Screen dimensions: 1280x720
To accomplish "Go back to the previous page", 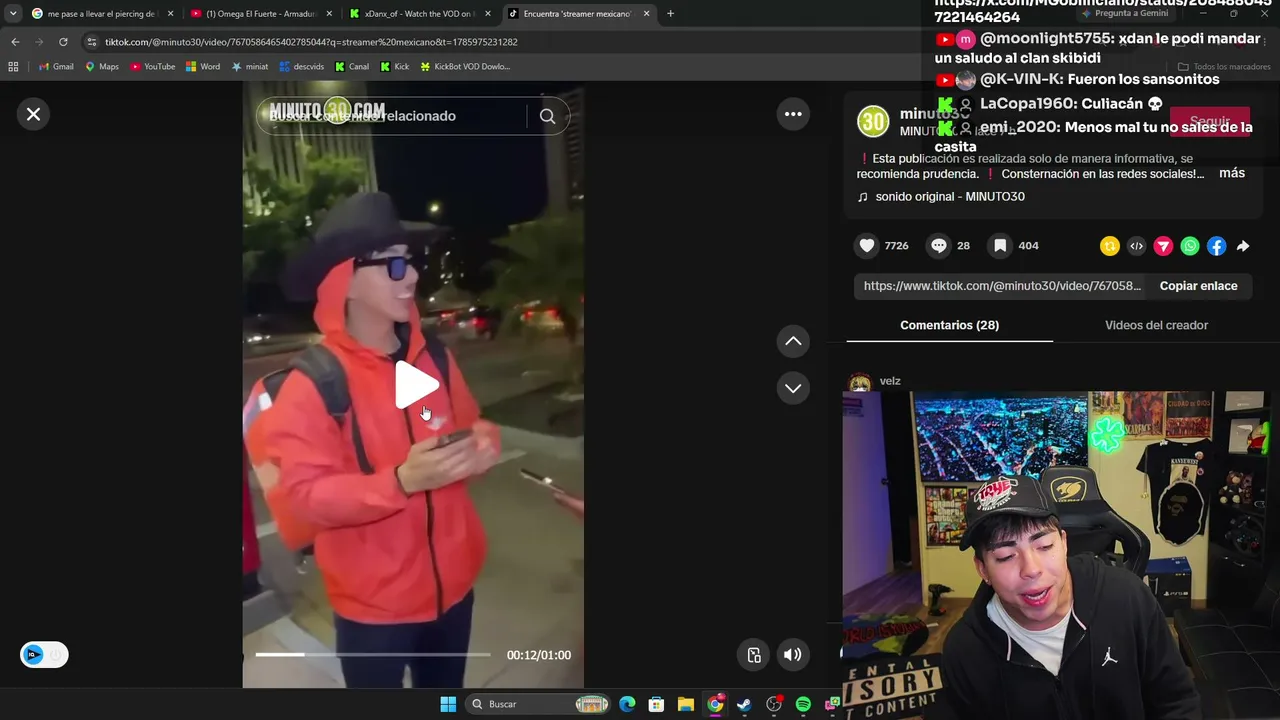I will tap(15, 42).
